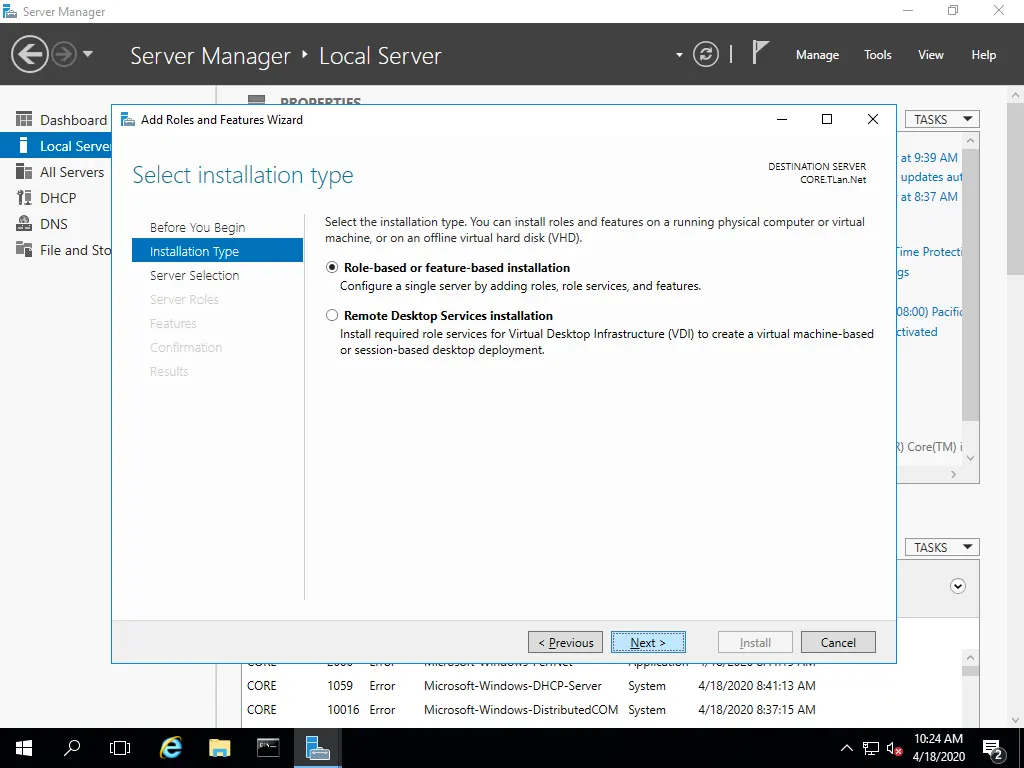Open Command Prompt from taskbar
This screenshot has height=768, width=1024.
[x=268, y=747]
